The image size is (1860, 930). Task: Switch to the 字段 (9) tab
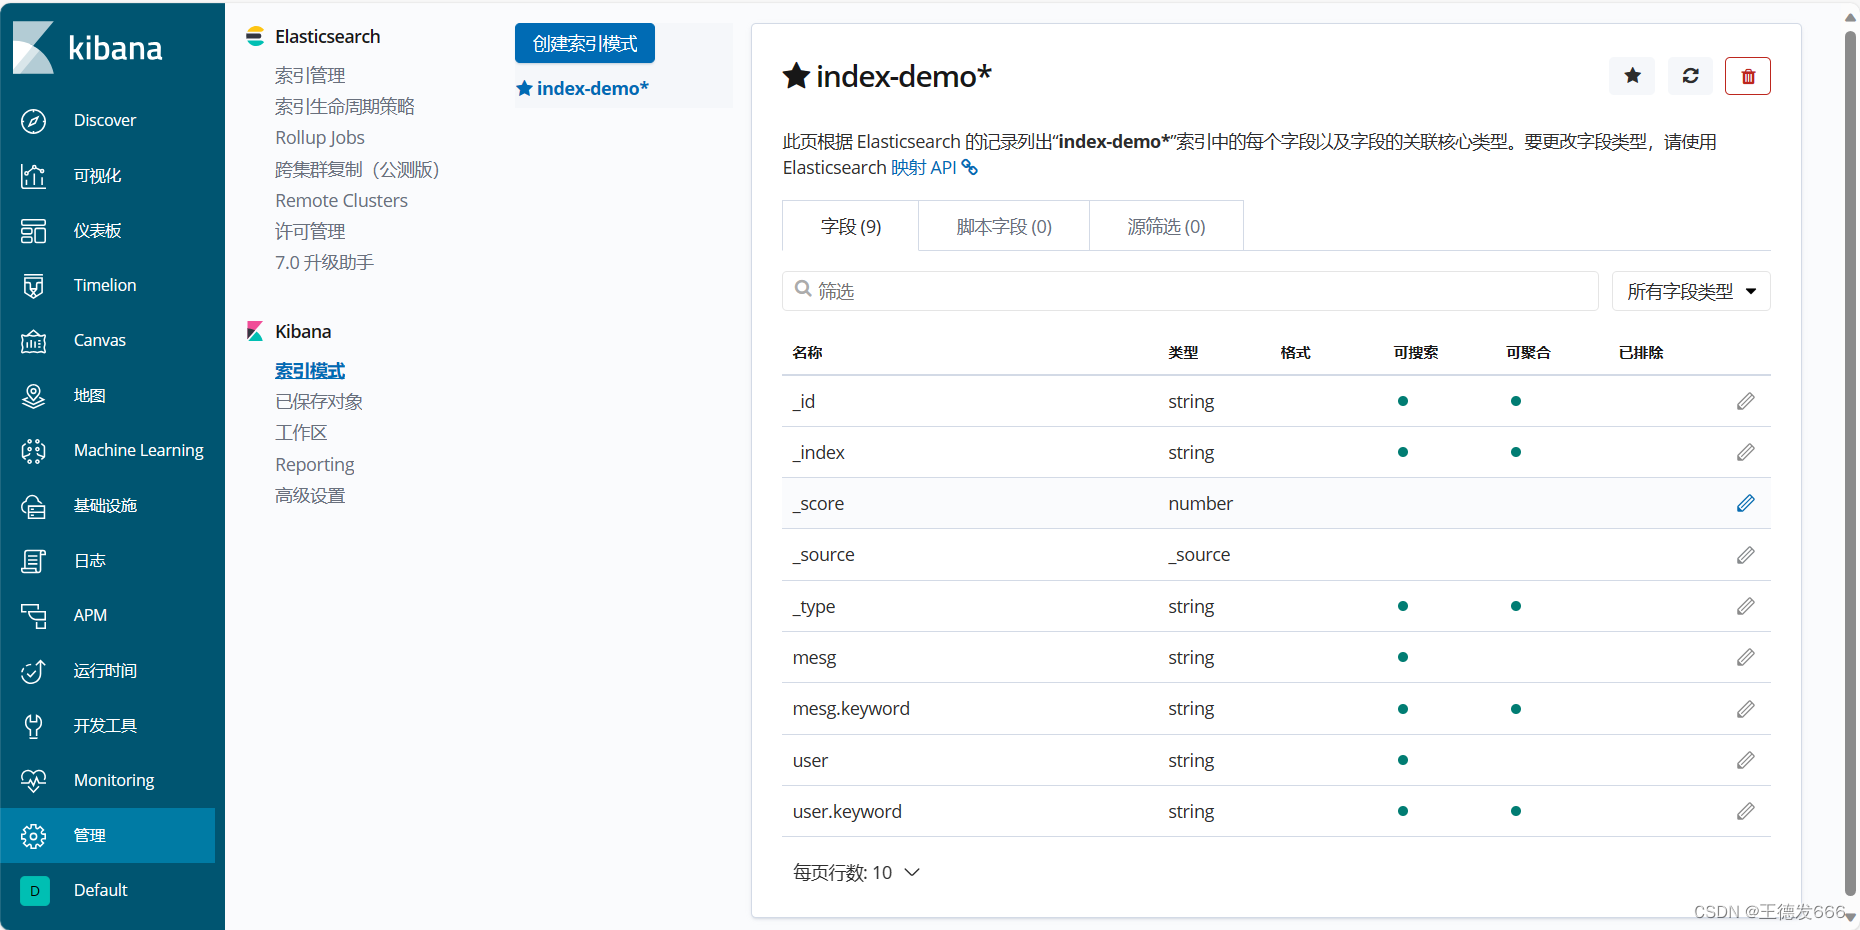pyautogui.click(x=851, y=226)
